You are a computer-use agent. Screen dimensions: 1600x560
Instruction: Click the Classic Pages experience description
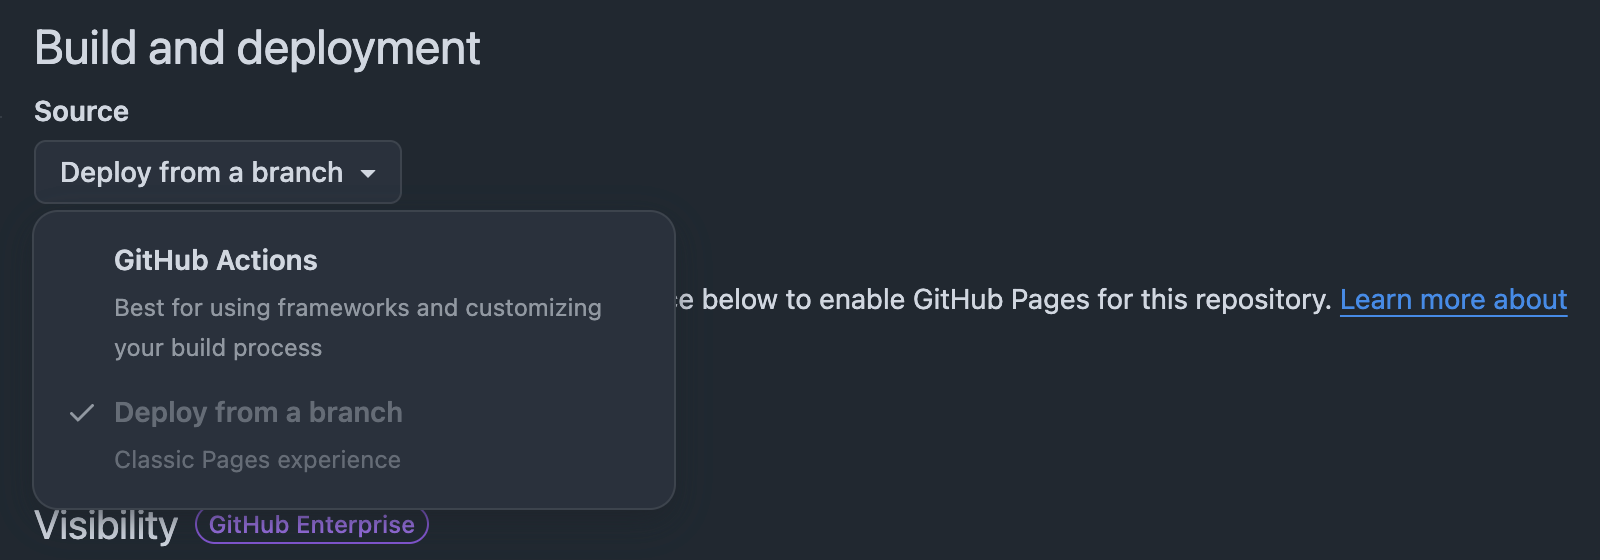257,460
